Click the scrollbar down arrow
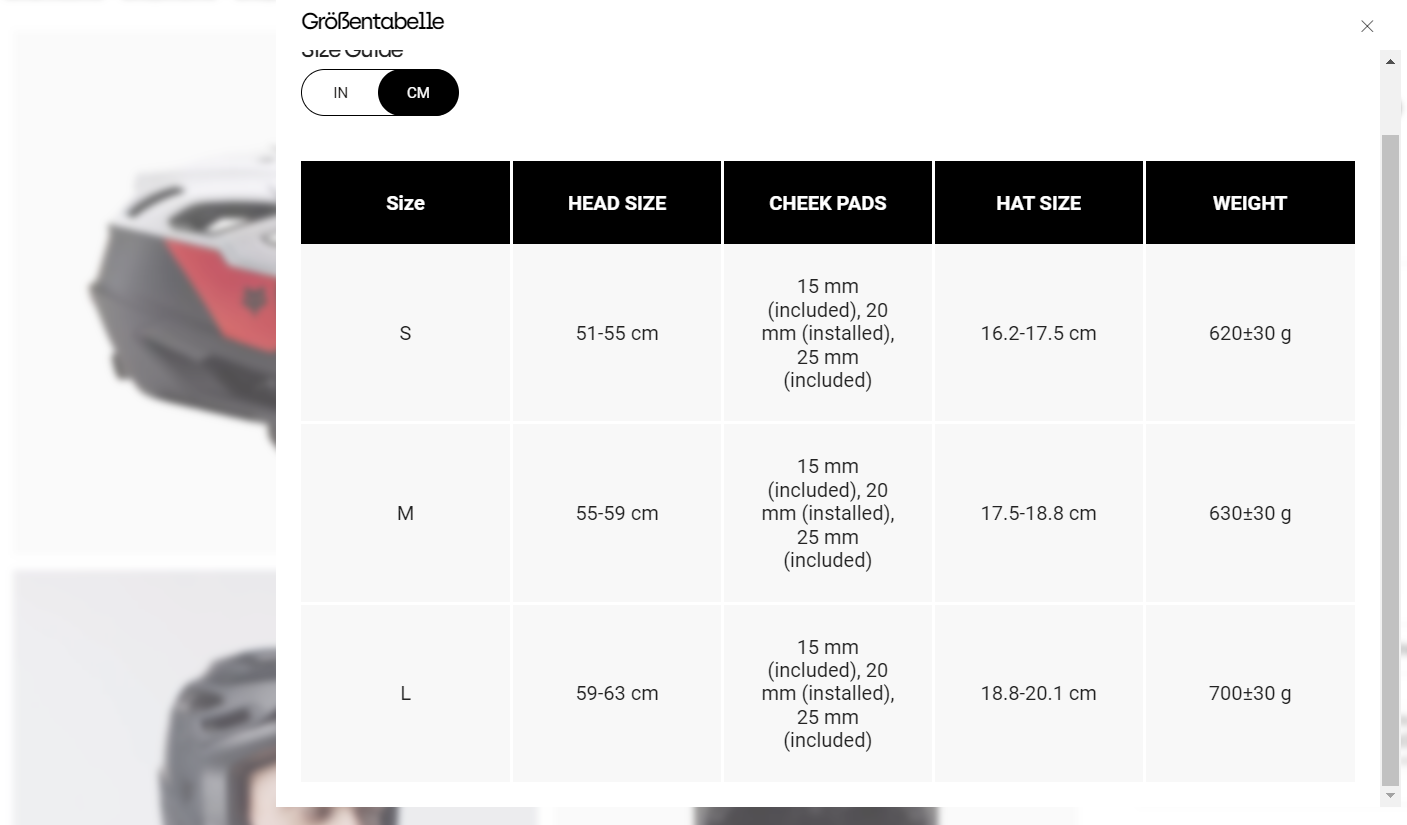Screen dimensions: 1407x825 [1390, 796]
